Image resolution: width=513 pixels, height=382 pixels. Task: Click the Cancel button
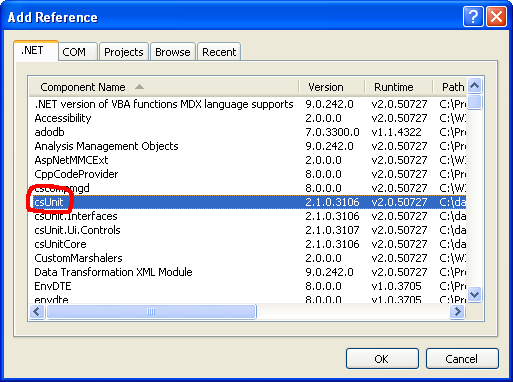click(x=462, y=359)
